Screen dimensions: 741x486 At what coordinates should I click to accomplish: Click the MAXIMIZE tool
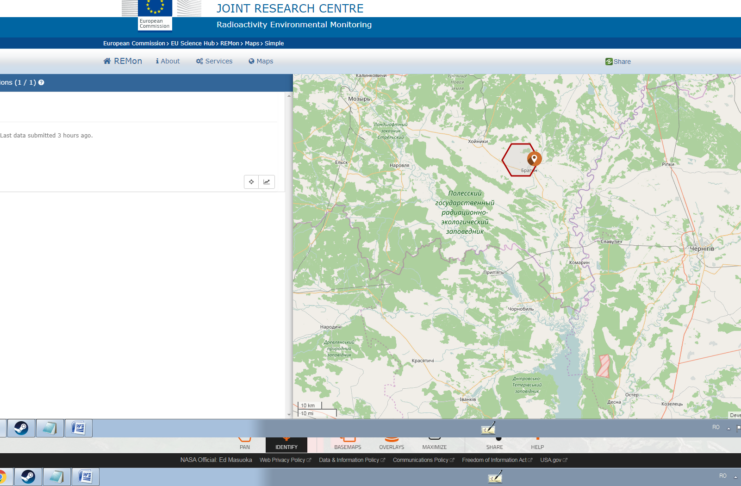click(434, 444)
